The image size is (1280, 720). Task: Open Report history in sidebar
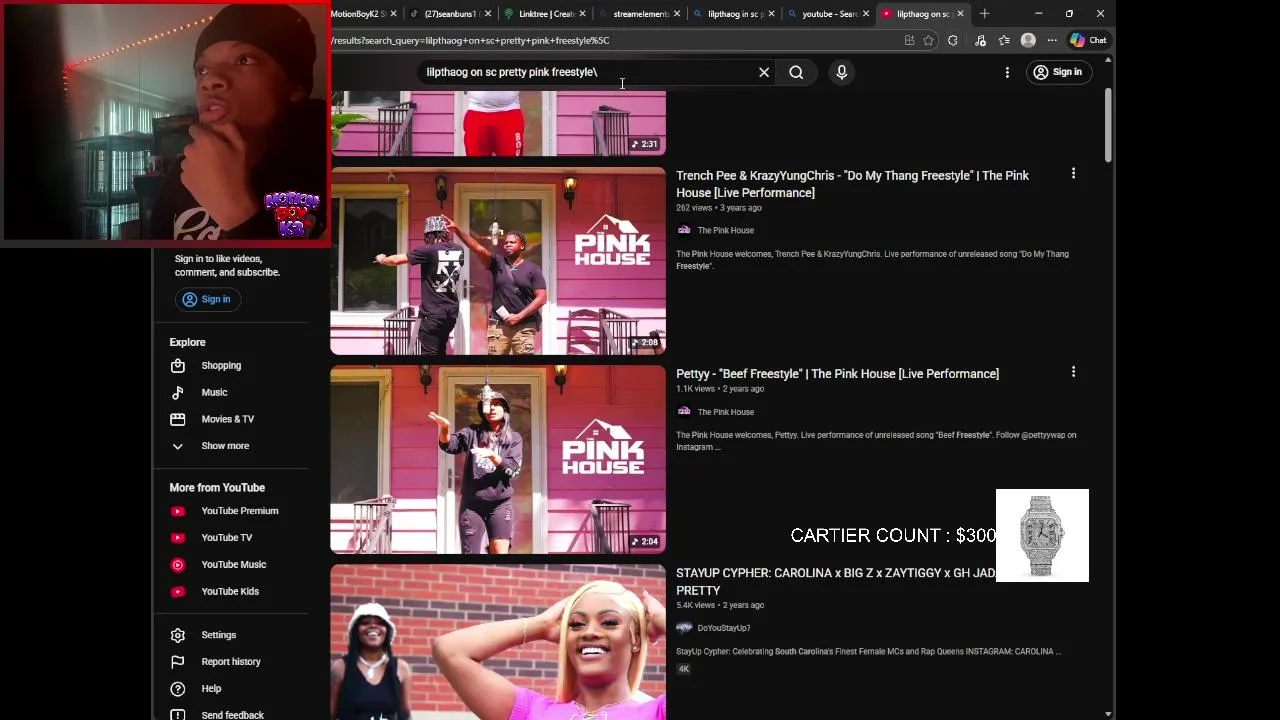click(x=230, y=662)
